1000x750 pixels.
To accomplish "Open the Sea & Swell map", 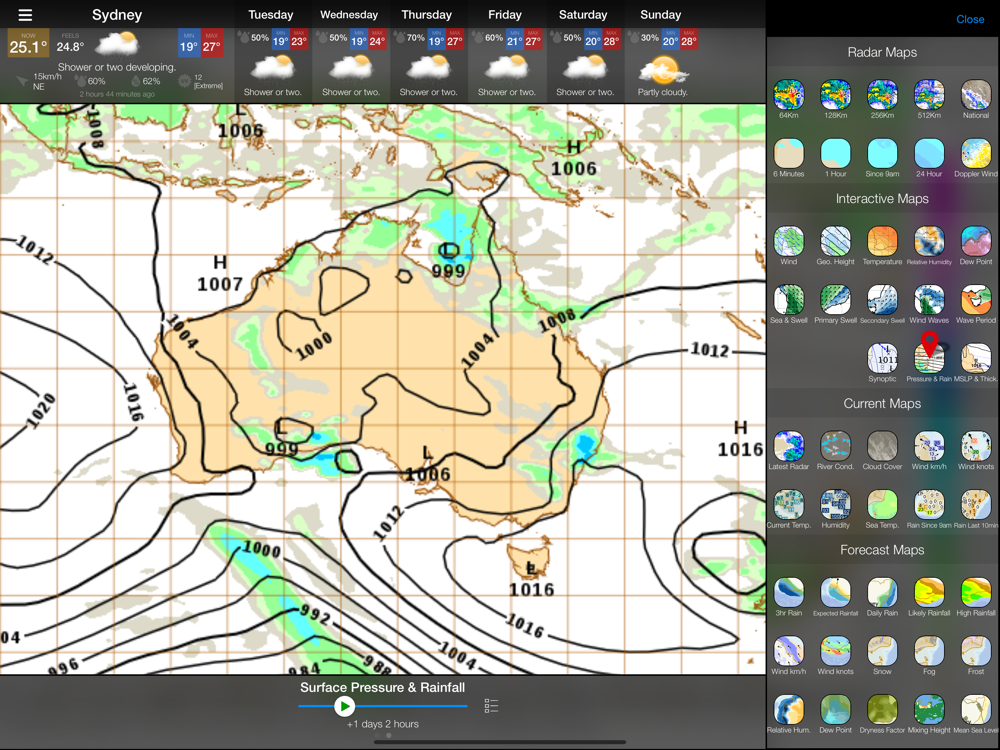I will (789, 300).
